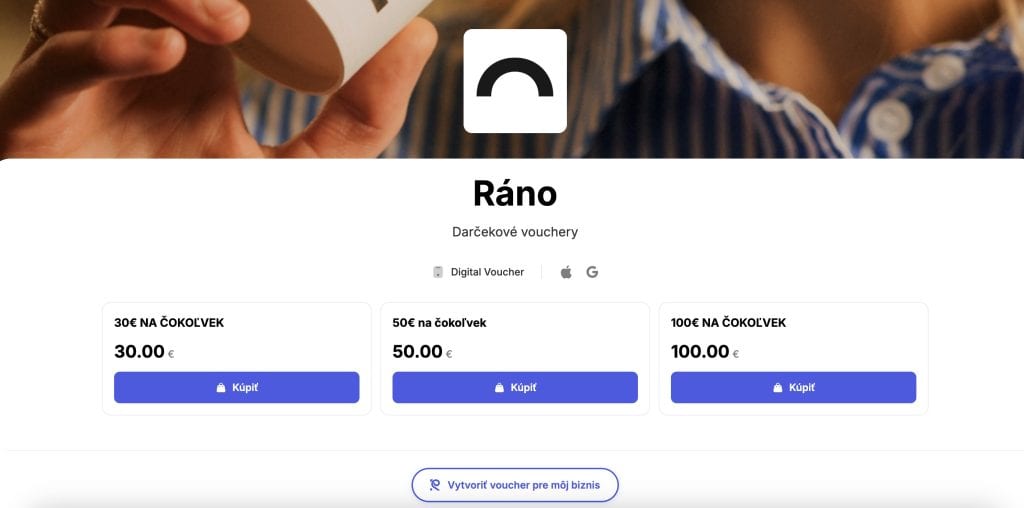Viewport: 1024px width, 508px height.
Task: Buy the 100€ NA ČOKOĽVEK voucher
Action: click(793, 387)
